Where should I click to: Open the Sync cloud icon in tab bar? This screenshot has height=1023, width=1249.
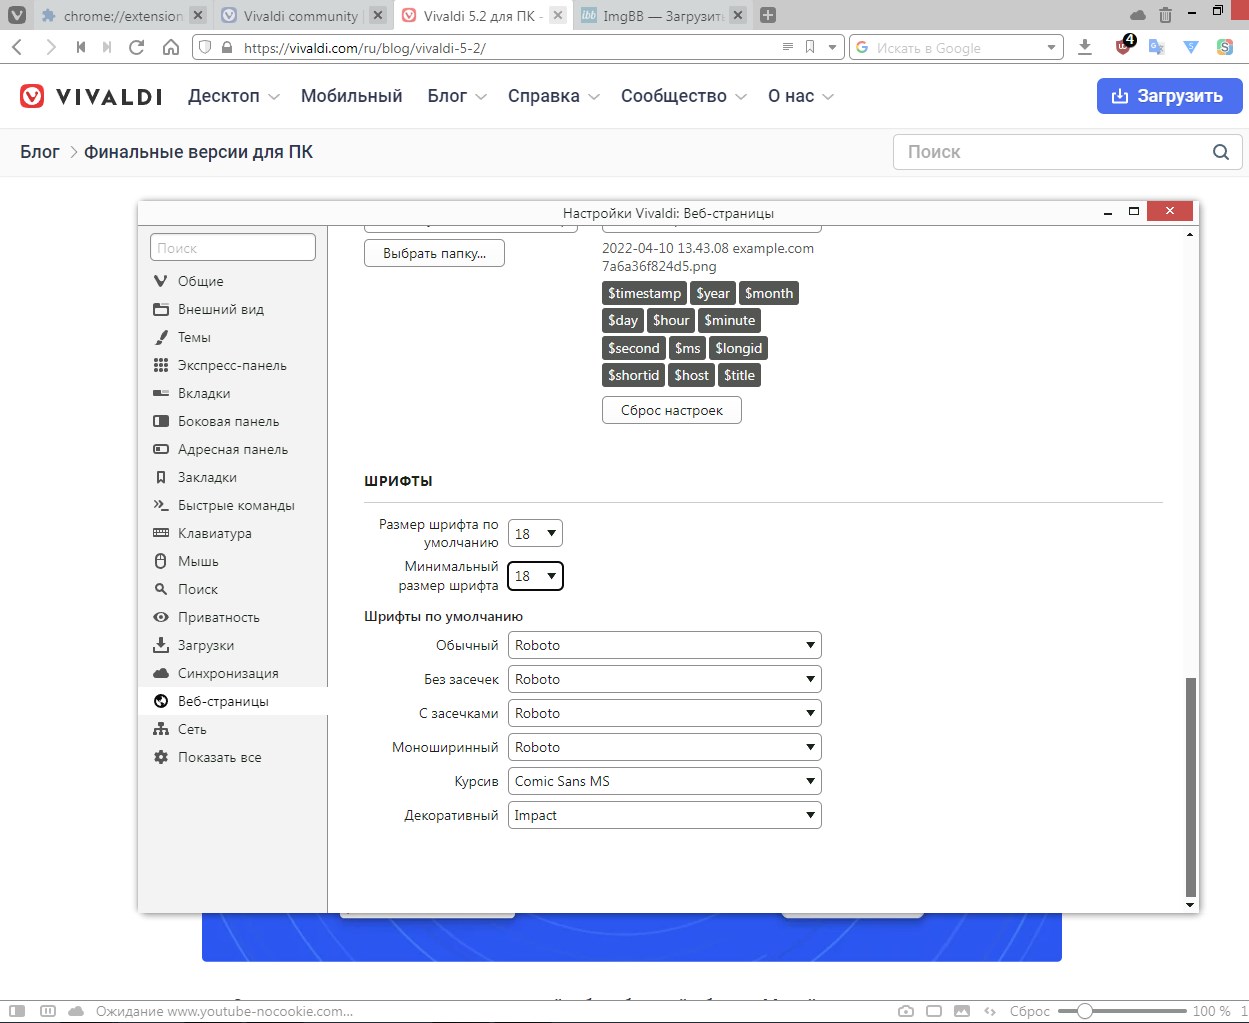click(1138, 15)
